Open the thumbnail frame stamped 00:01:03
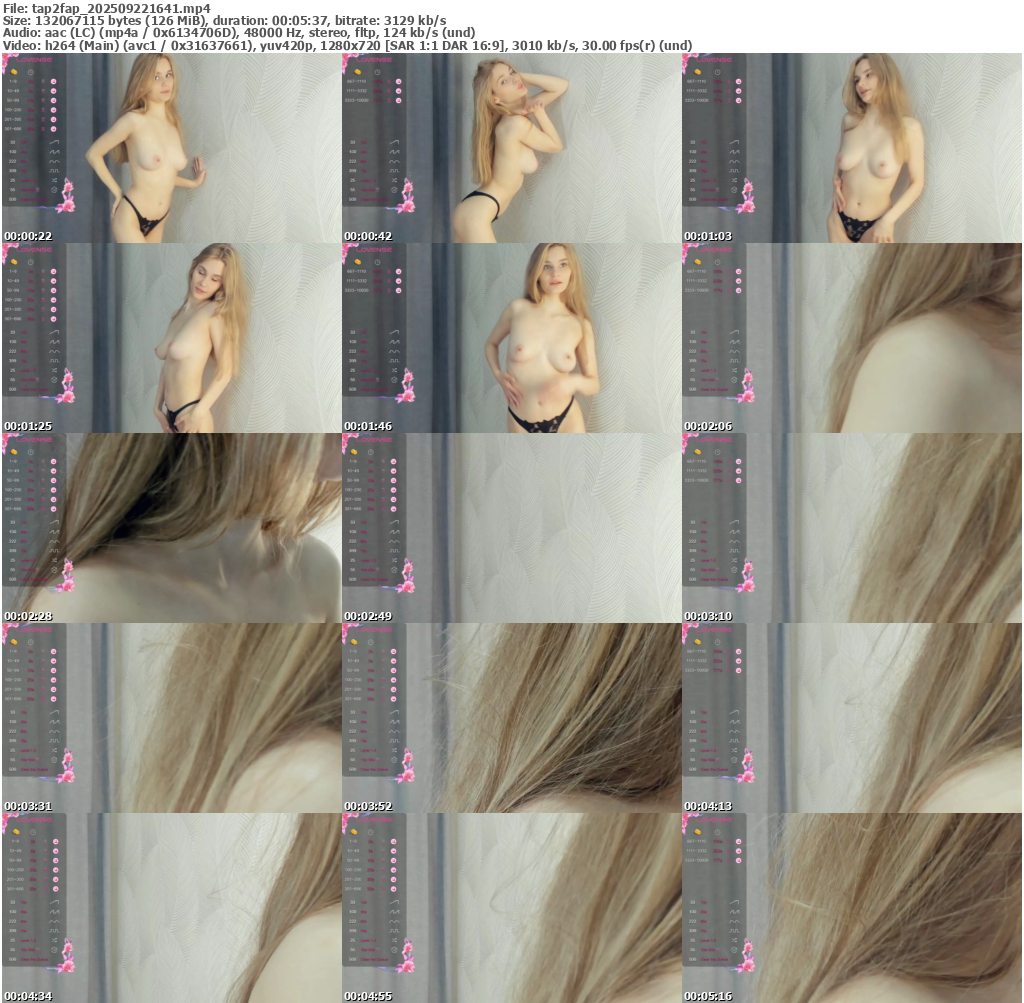 point(852,148)
